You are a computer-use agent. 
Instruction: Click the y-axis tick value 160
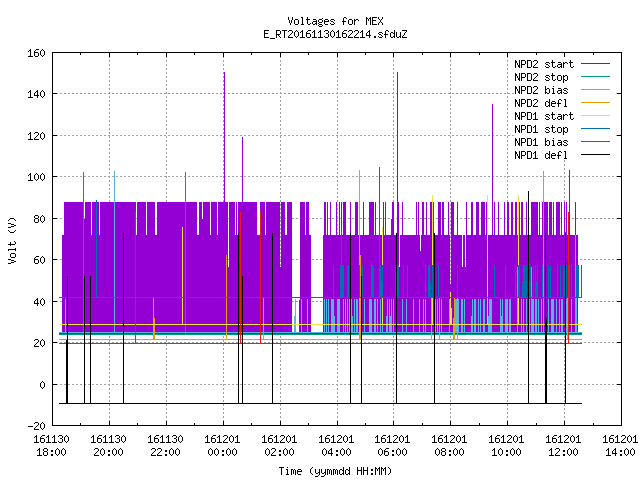click(36, 53)
